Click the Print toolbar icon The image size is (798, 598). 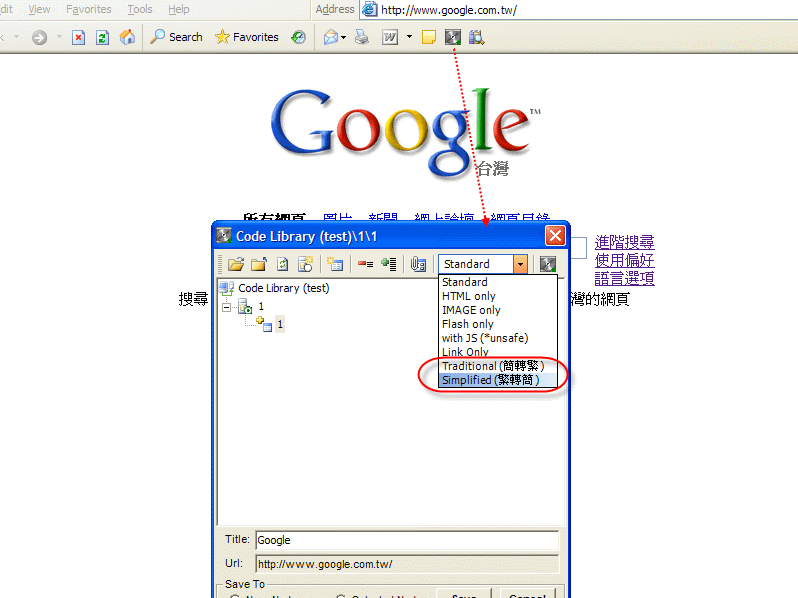click(362, 37)
